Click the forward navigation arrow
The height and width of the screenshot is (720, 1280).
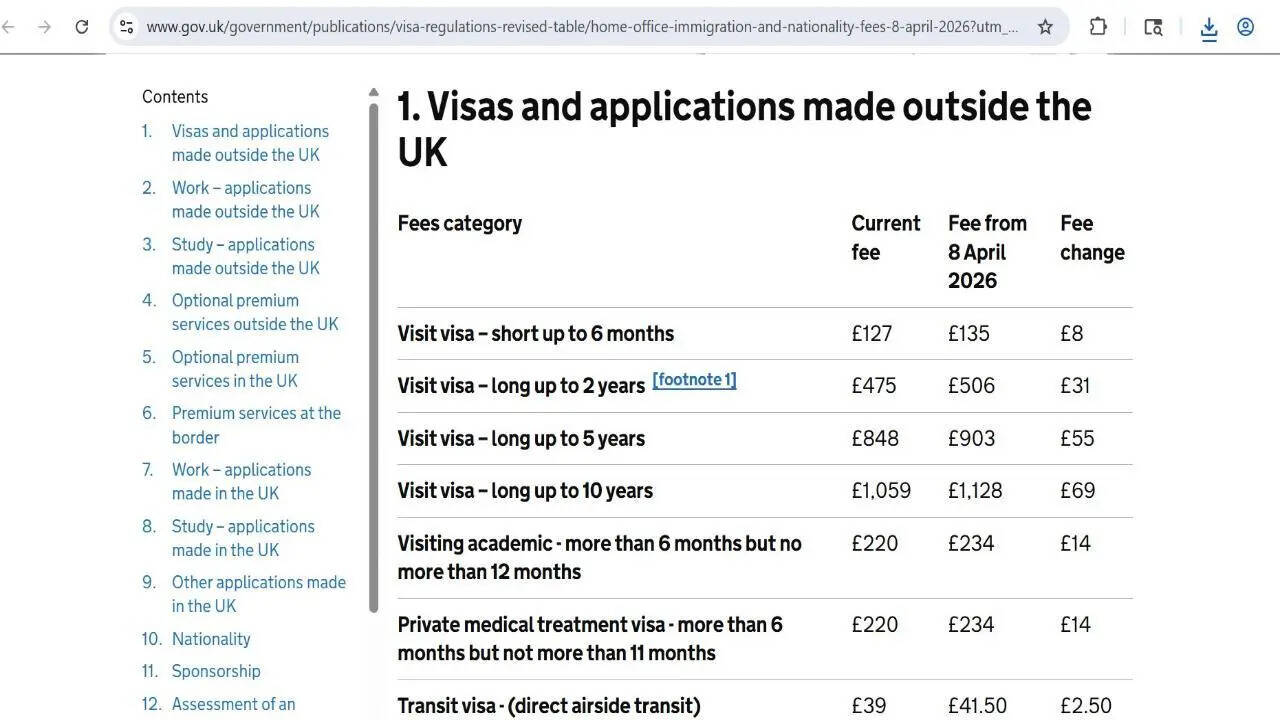pyautogui.click(x=44, y=27)
